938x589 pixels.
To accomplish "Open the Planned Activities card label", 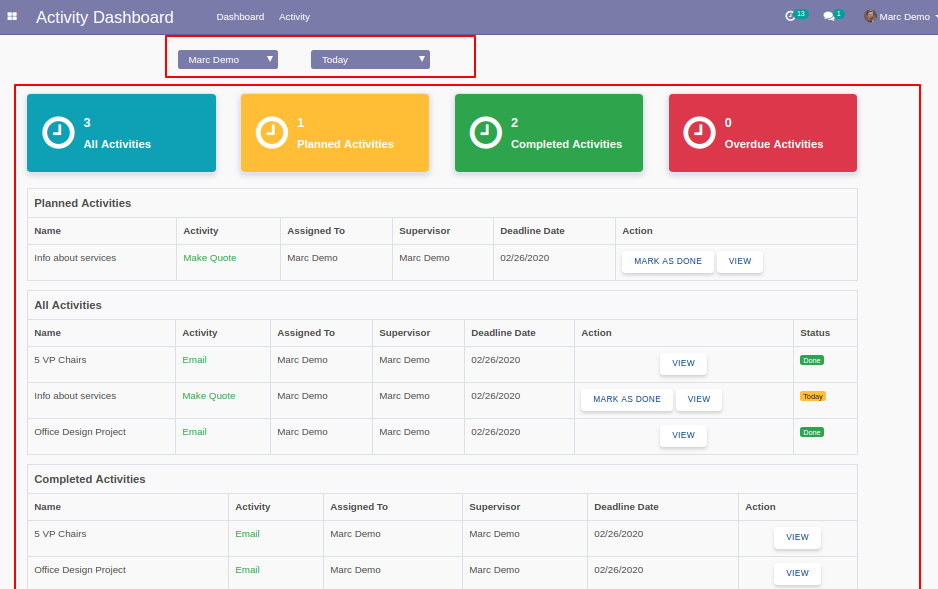I will [345, 144].
